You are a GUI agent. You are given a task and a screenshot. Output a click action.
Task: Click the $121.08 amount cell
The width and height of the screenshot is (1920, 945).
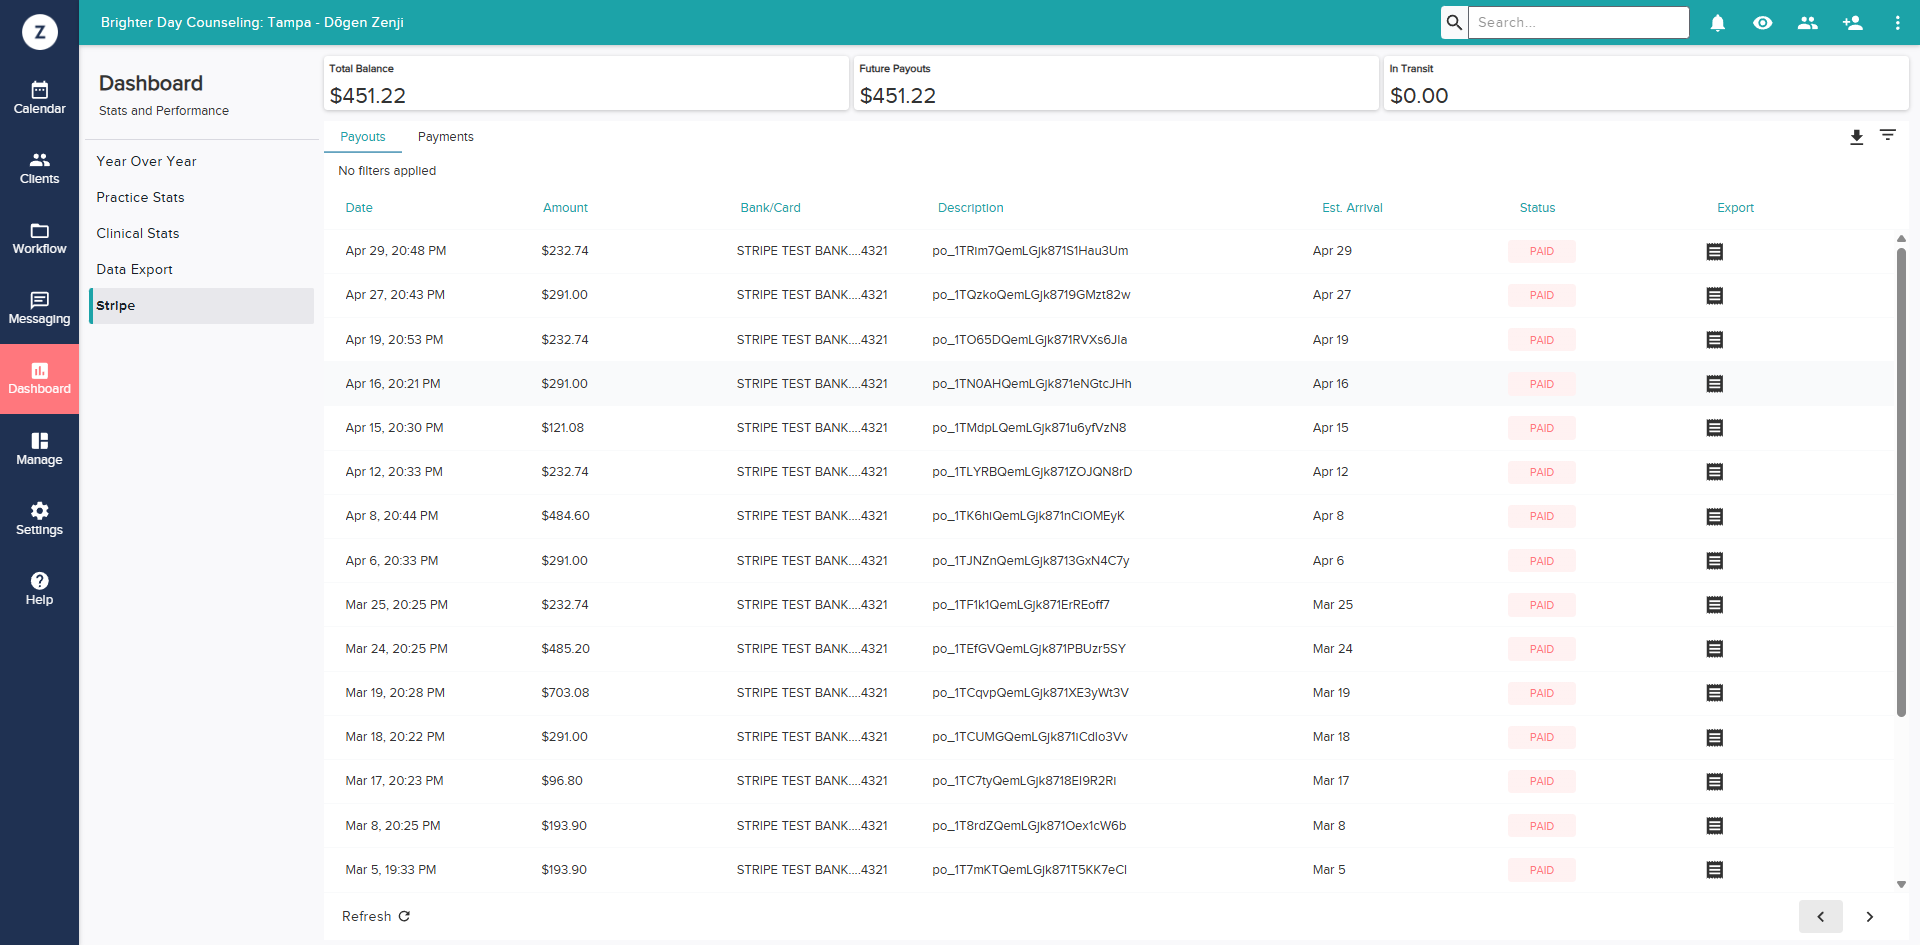click(x=562, y=428)
